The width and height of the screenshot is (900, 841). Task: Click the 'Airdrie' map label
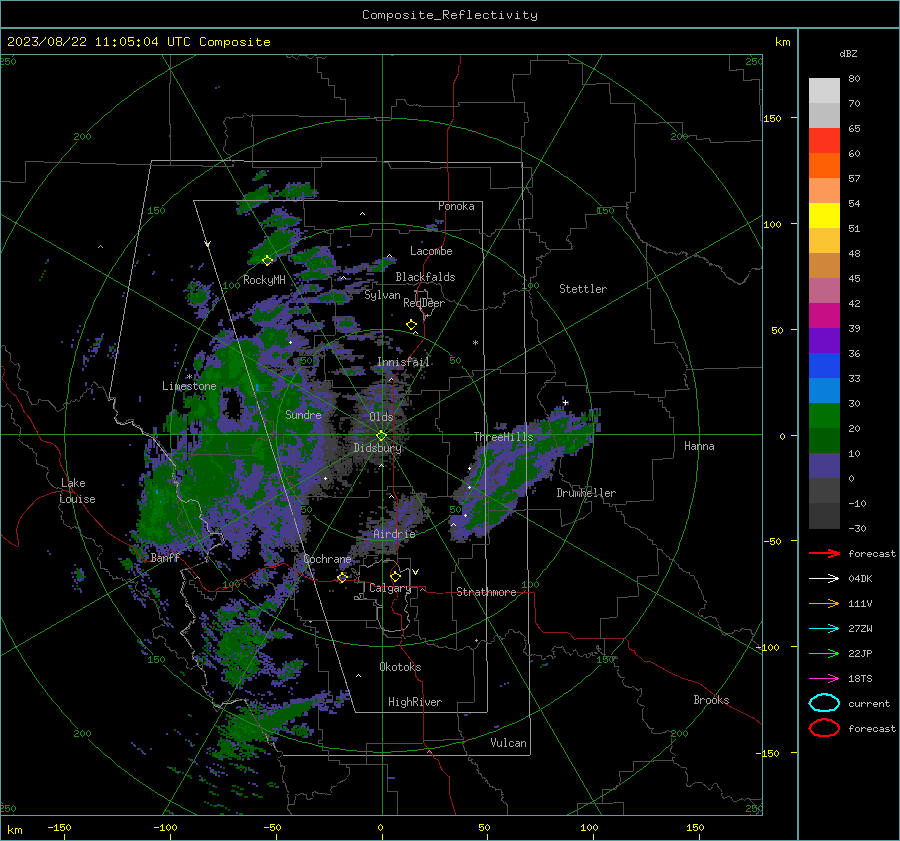point(394,534)
